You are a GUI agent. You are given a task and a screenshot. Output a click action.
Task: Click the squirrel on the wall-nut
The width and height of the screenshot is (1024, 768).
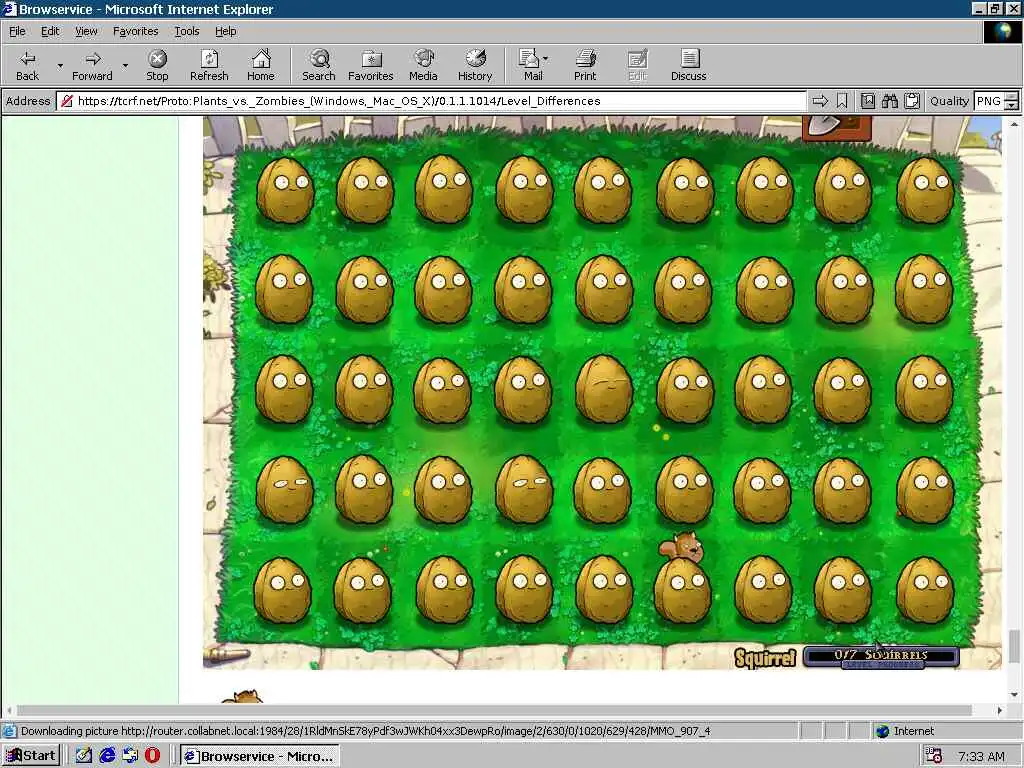pyautogui.click(x=682, y=547)
